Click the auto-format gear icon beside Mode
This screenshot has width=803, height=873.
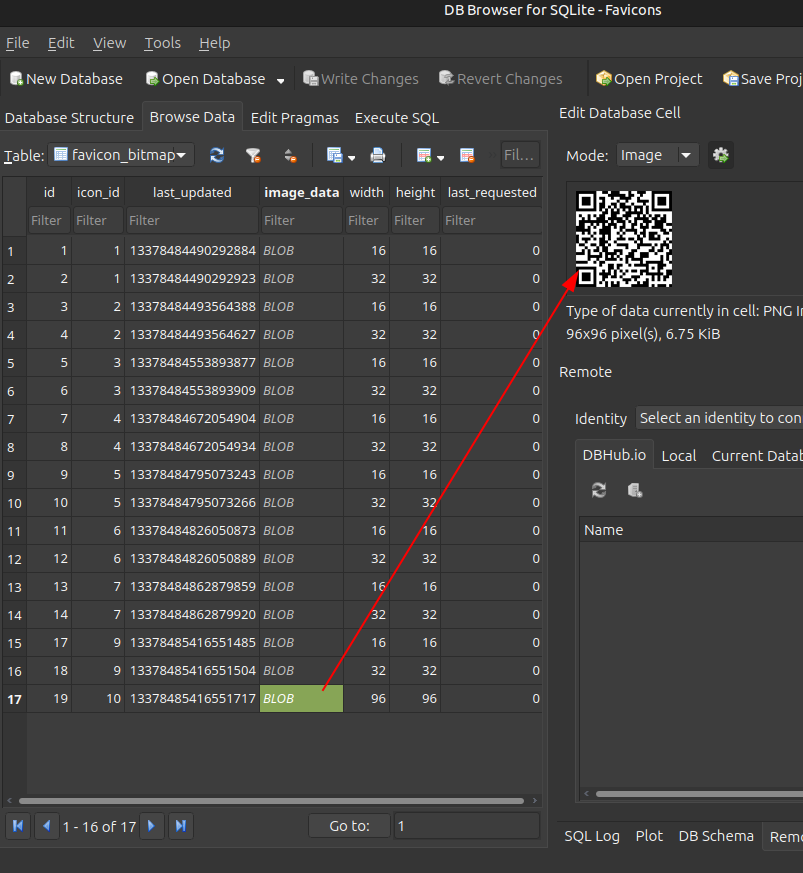coord(720,155)
